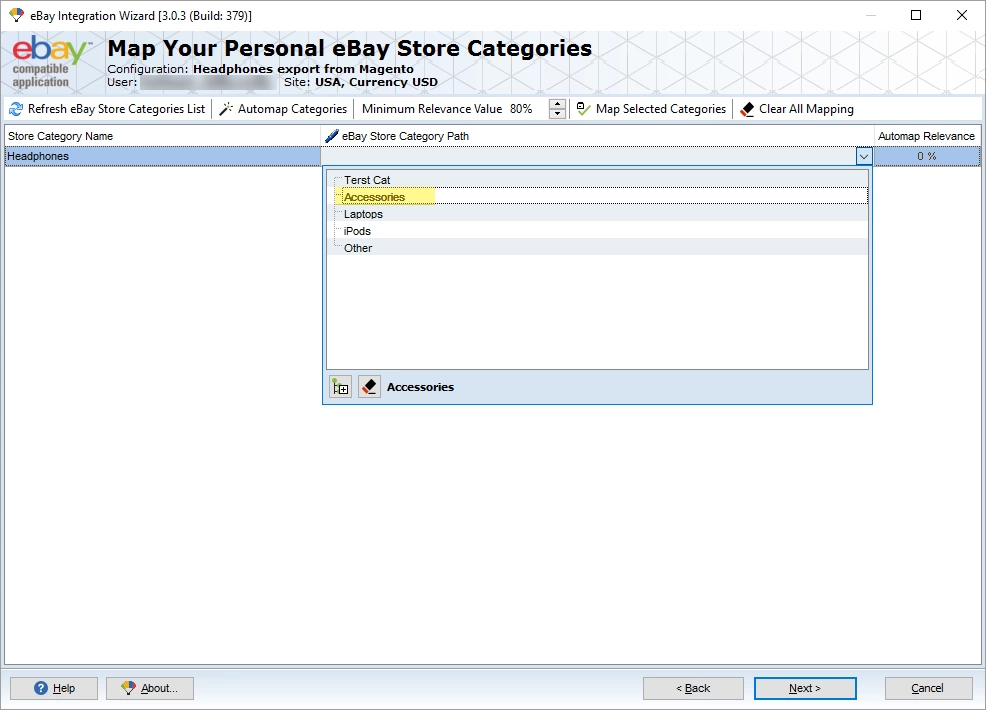Maximize the eBay Integration Wizard window
986x710 pixels.
(x=916, y=15)
